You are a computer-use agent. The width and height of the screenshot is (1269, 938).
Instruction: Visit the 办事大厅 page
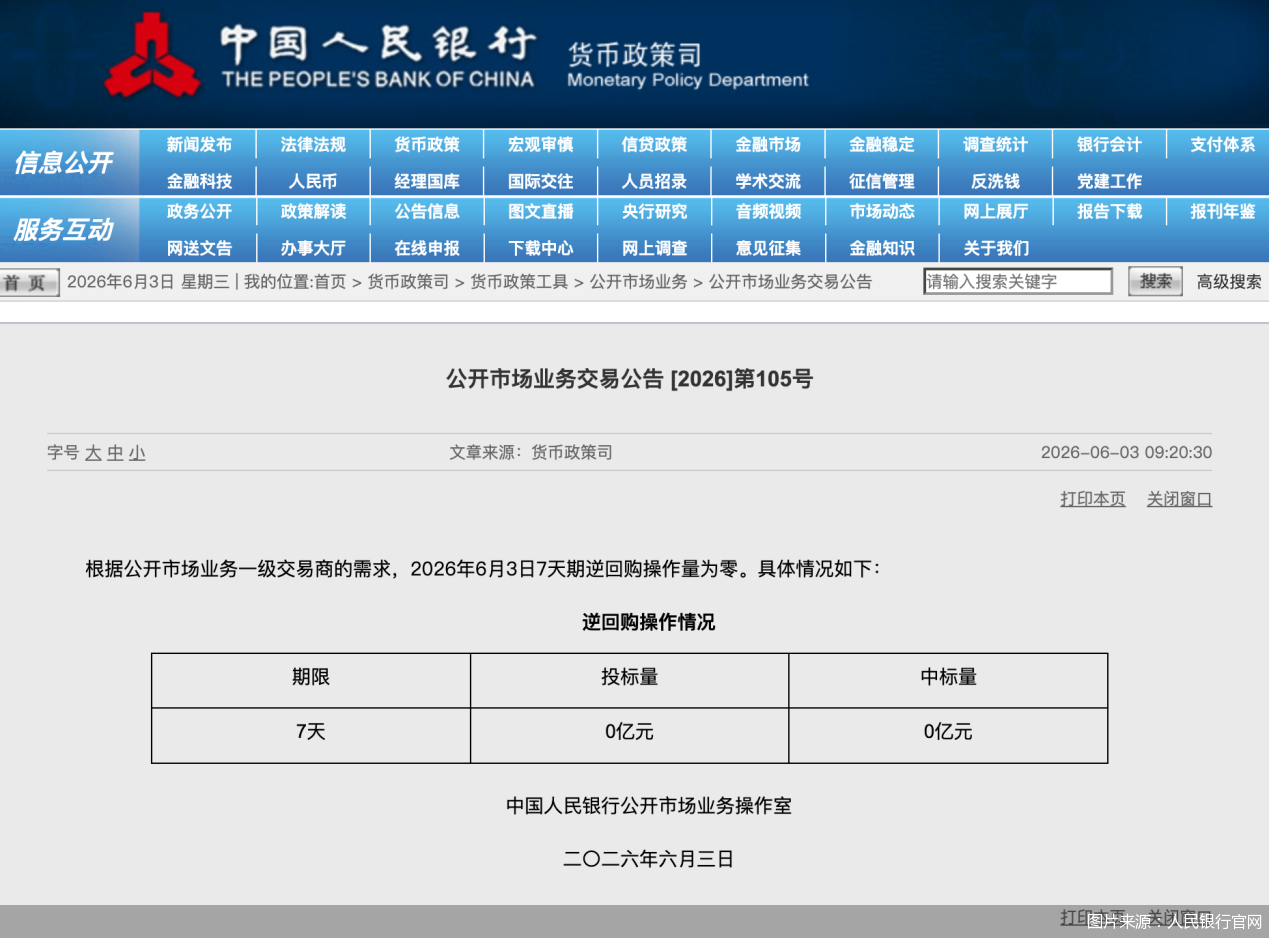[313, 248]
